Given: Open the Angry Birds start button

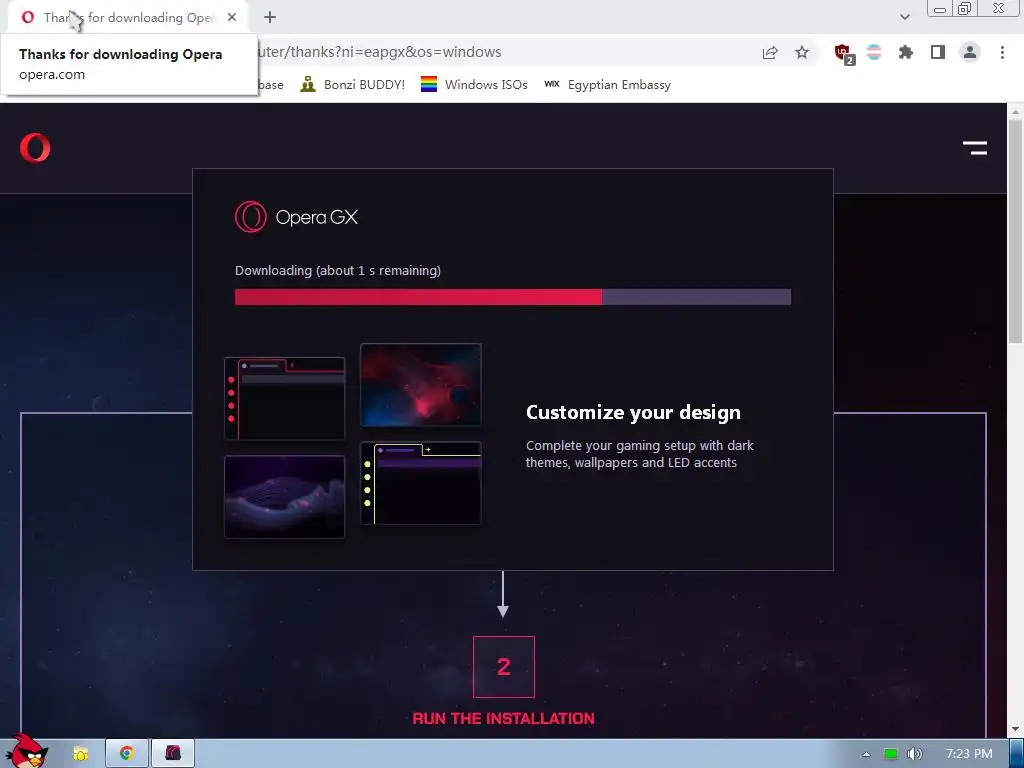Looking at the screenshot, I should [x=26, y=750].
